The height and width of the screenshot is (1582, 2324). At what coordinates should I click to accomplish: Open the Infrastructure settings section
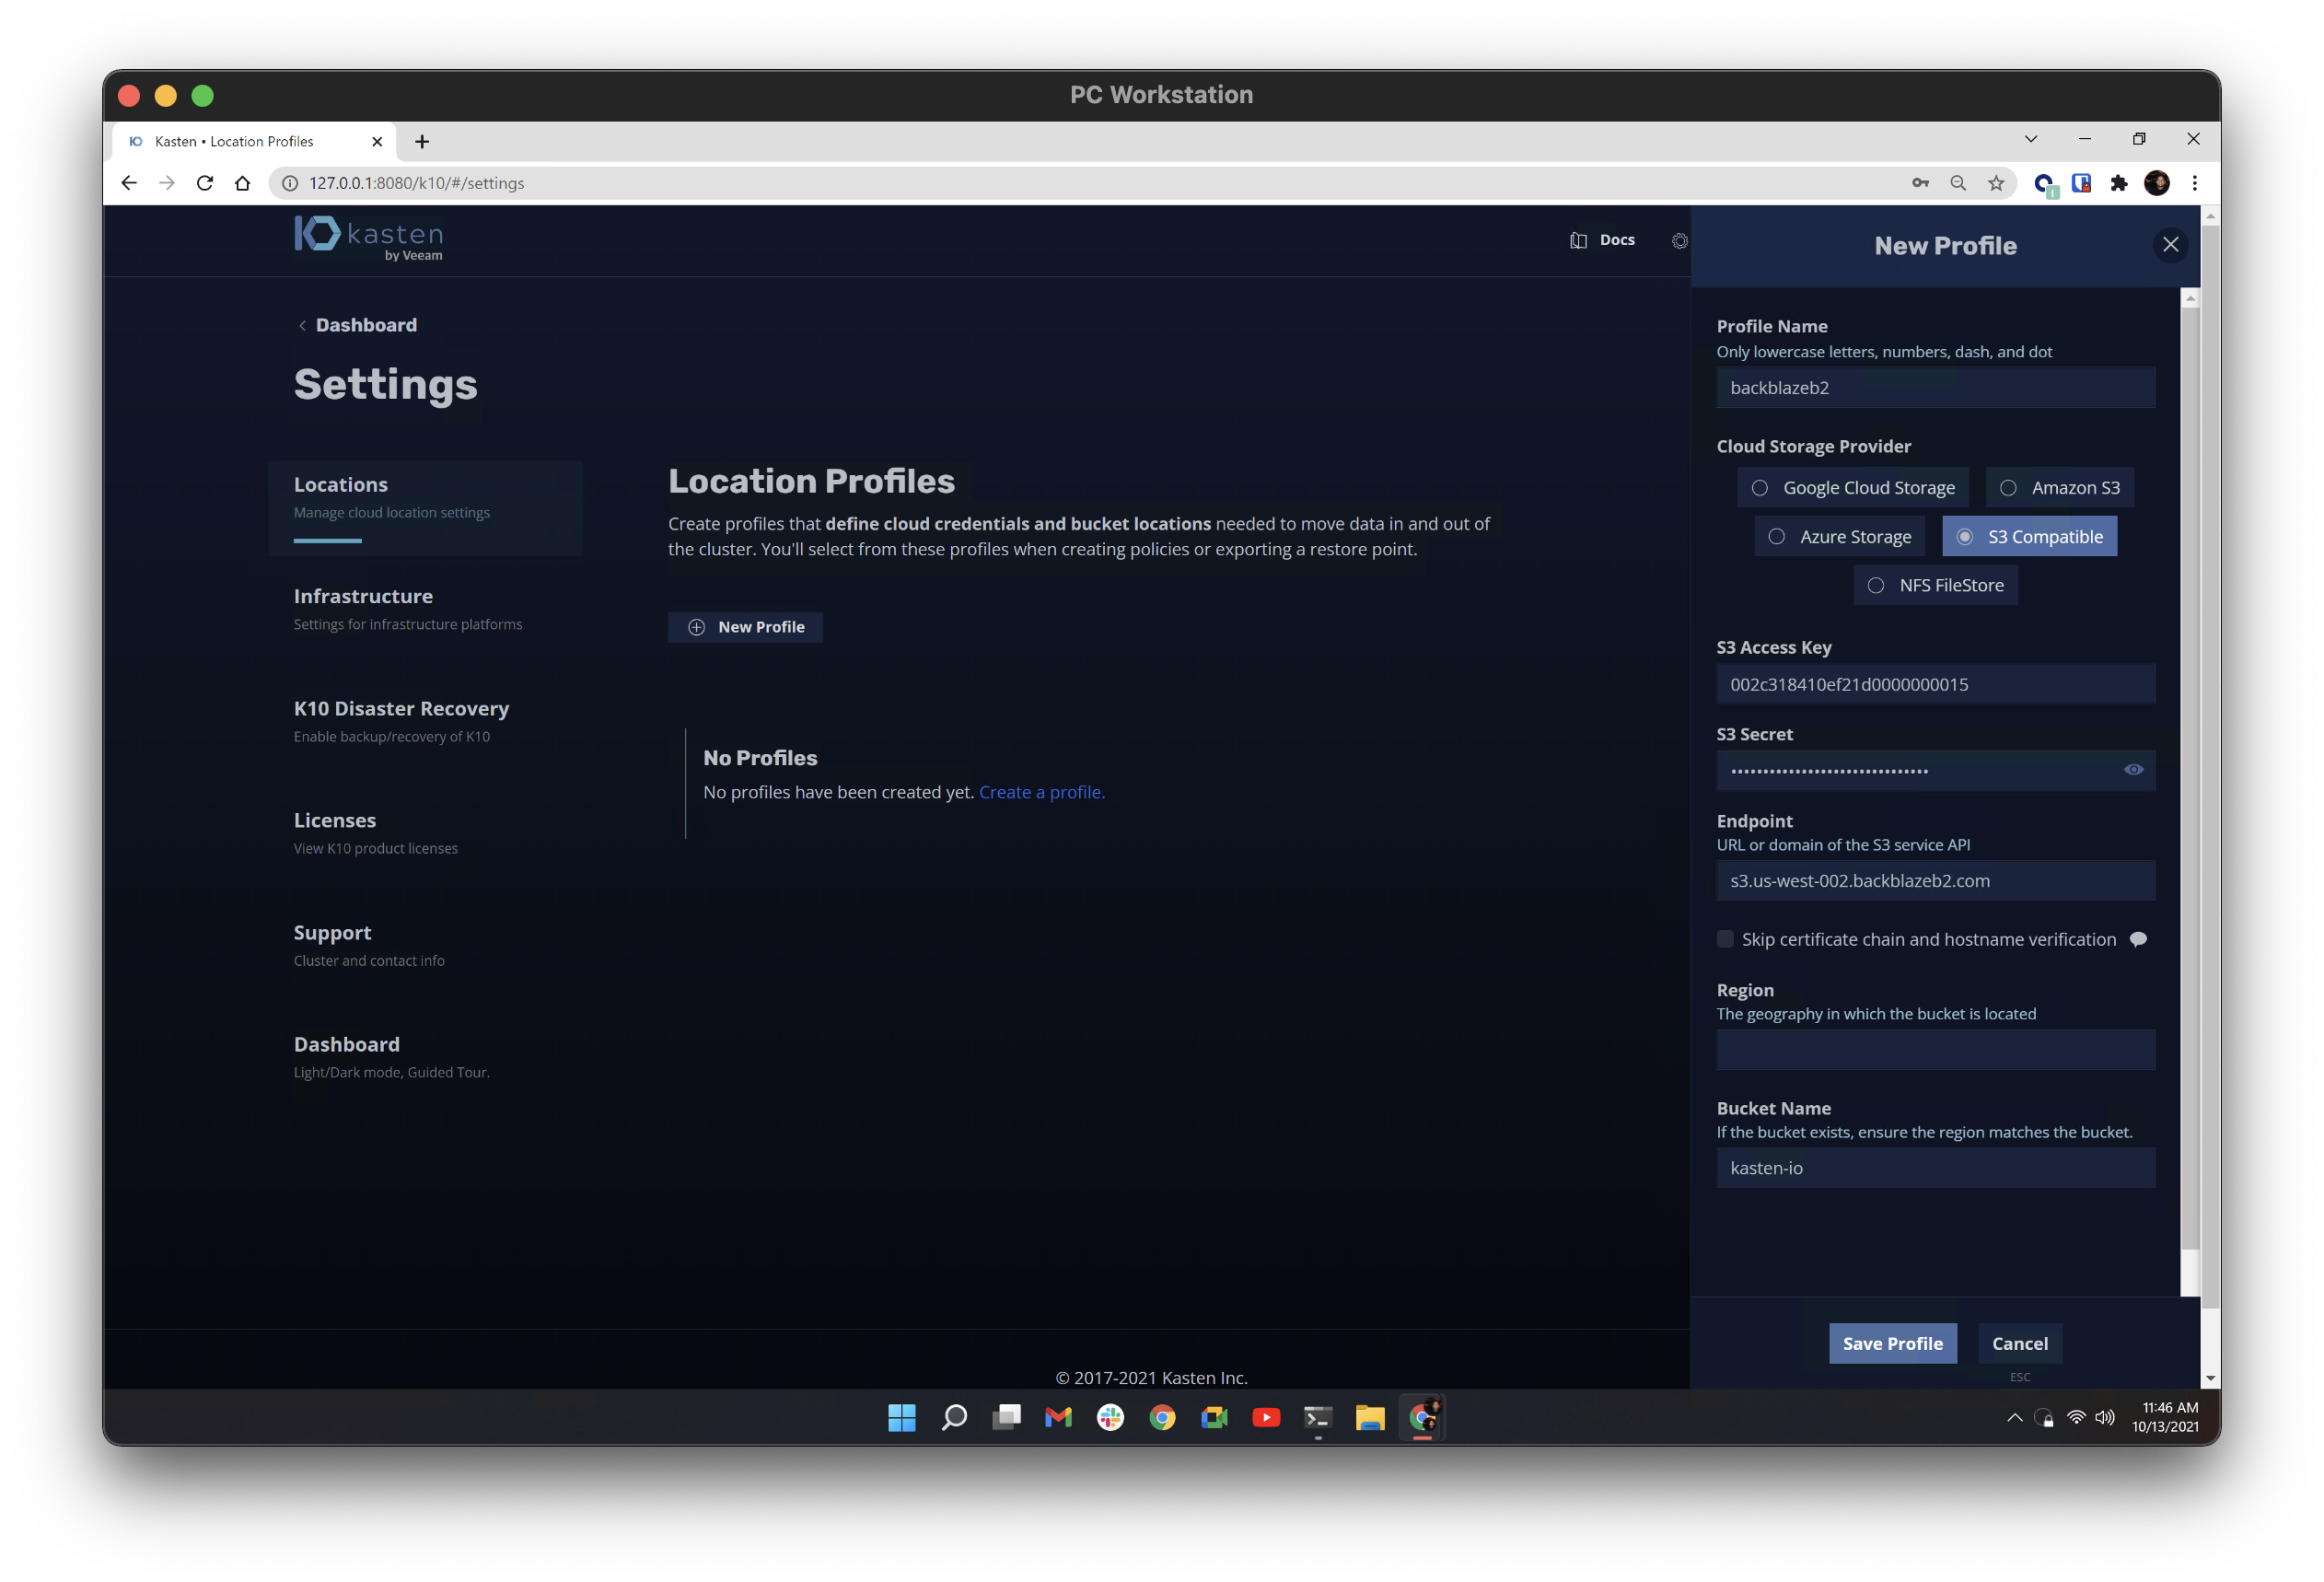[408, 609]
